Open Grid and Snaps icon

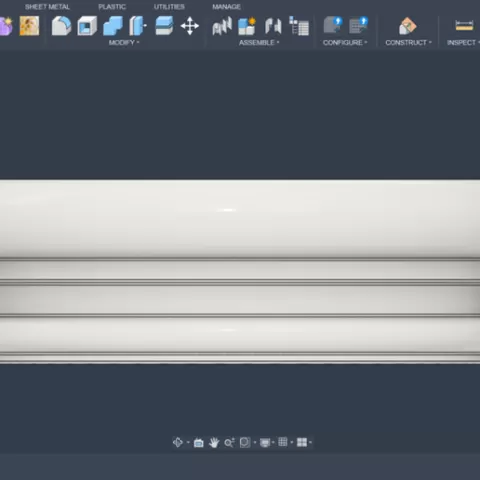point(283,442)
